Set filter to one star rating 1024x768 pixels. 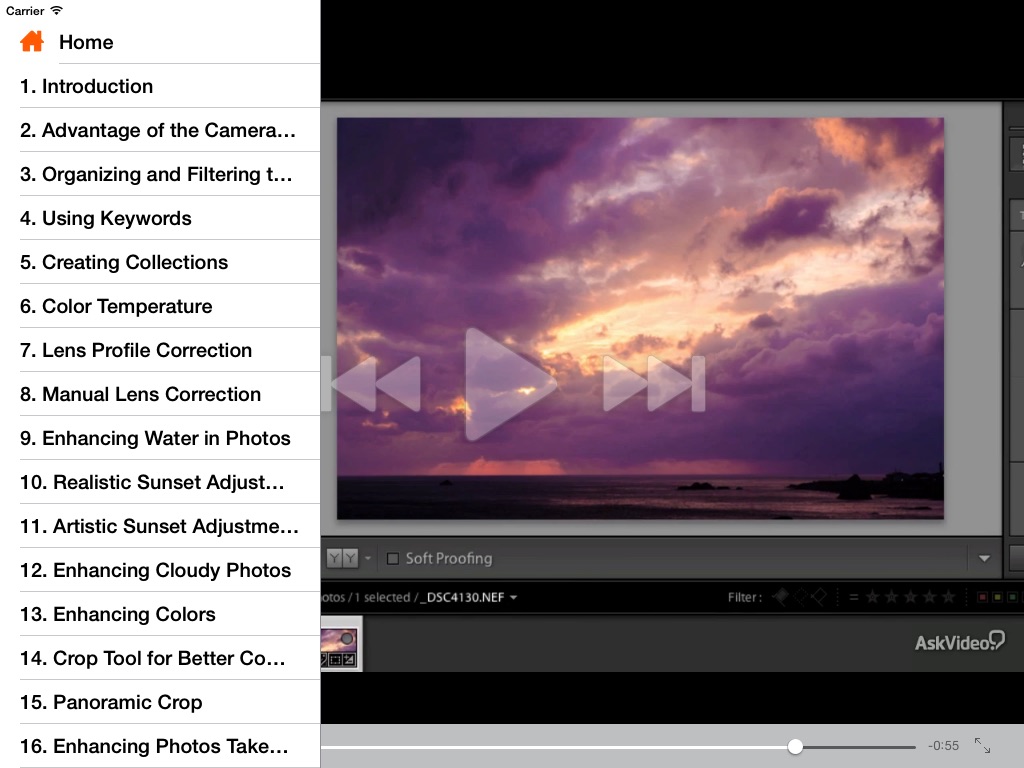pyautogui.click(x=872, y=596)
